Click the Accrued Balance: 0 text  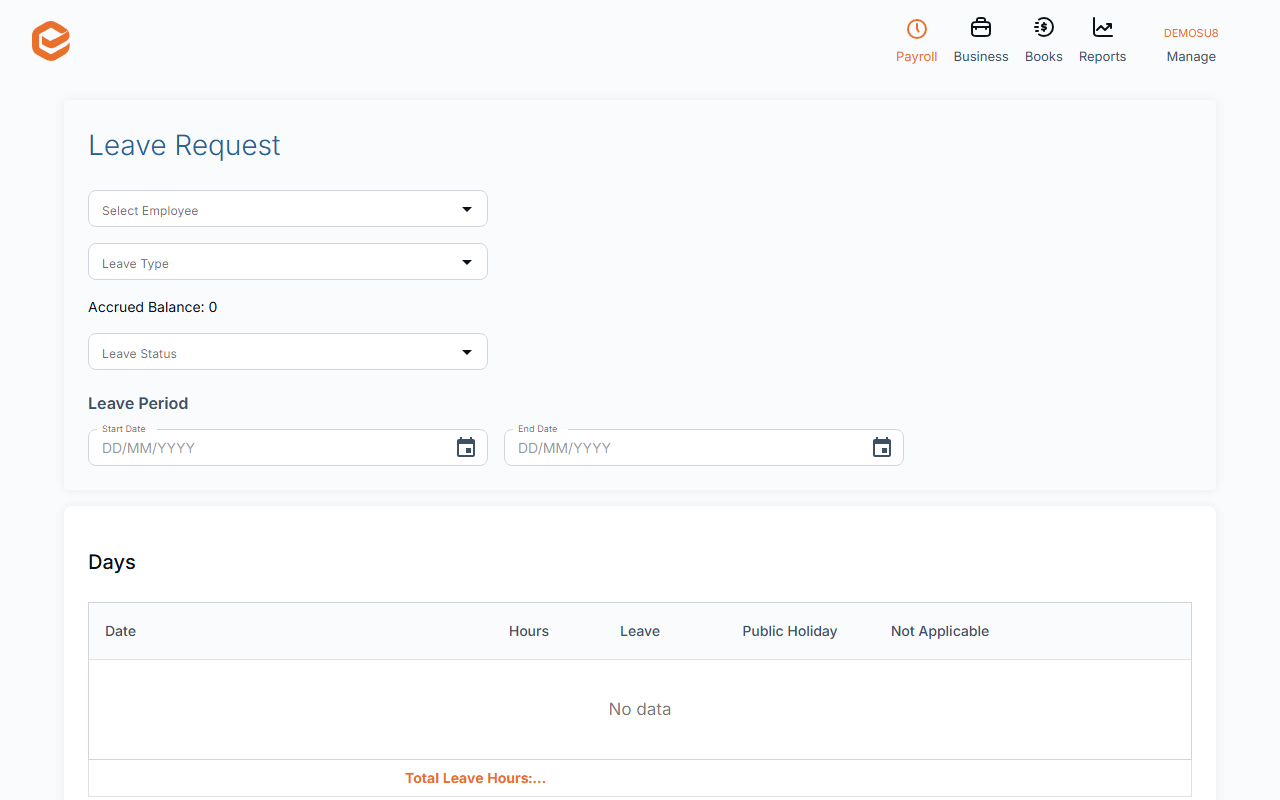pos(153,307)
